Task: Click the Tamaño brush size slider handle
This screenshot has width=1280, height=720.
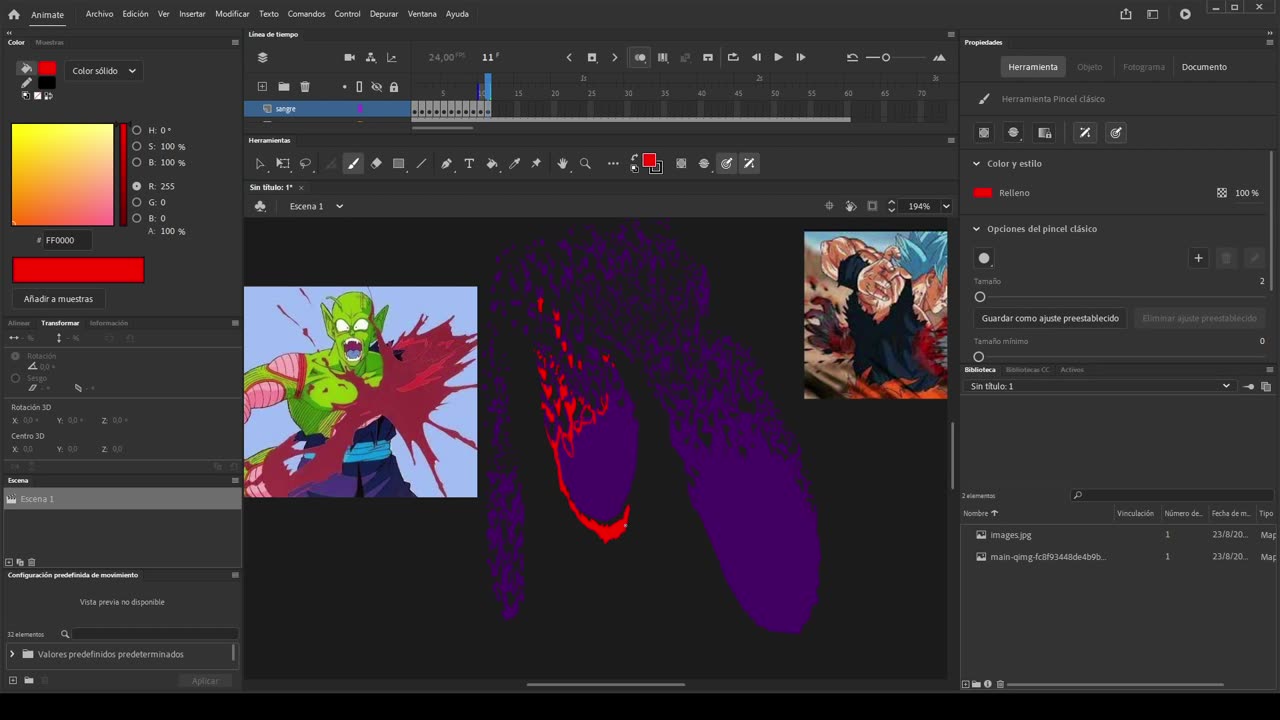Action: pos(980,297)
